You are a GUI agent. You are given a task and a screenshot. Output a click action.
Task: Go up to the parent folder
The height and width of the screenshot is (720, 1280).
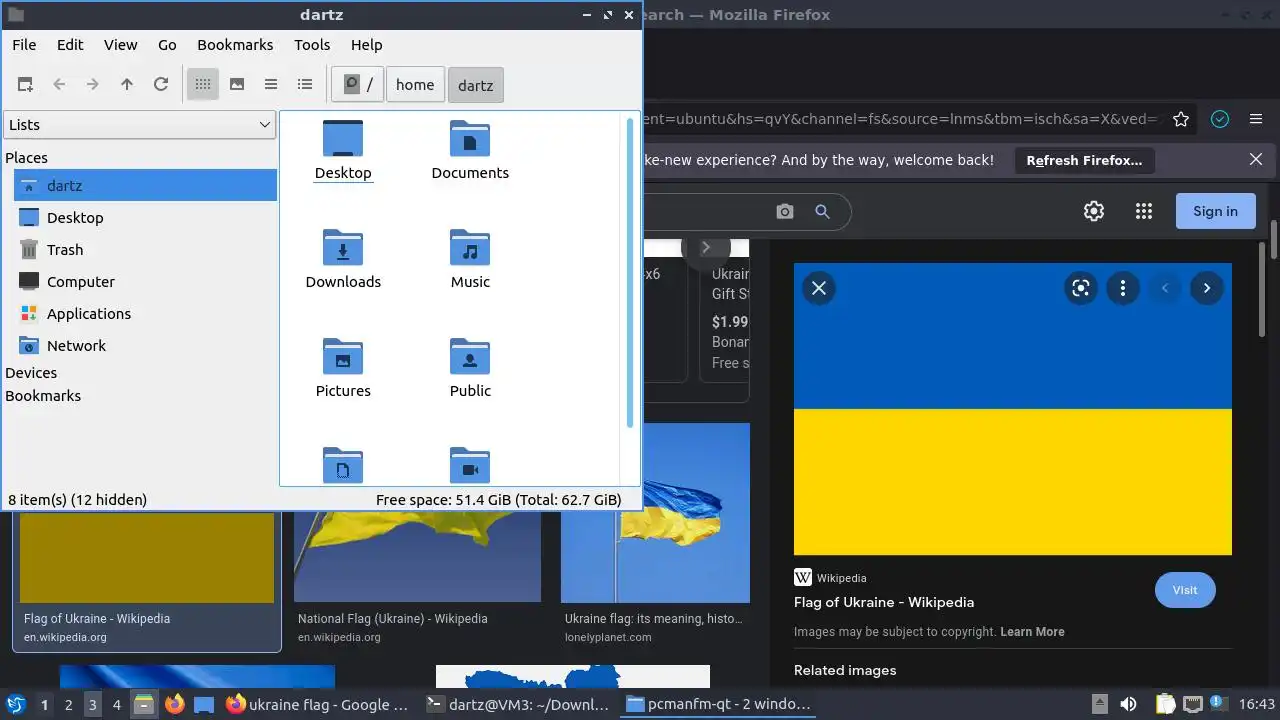127,85
